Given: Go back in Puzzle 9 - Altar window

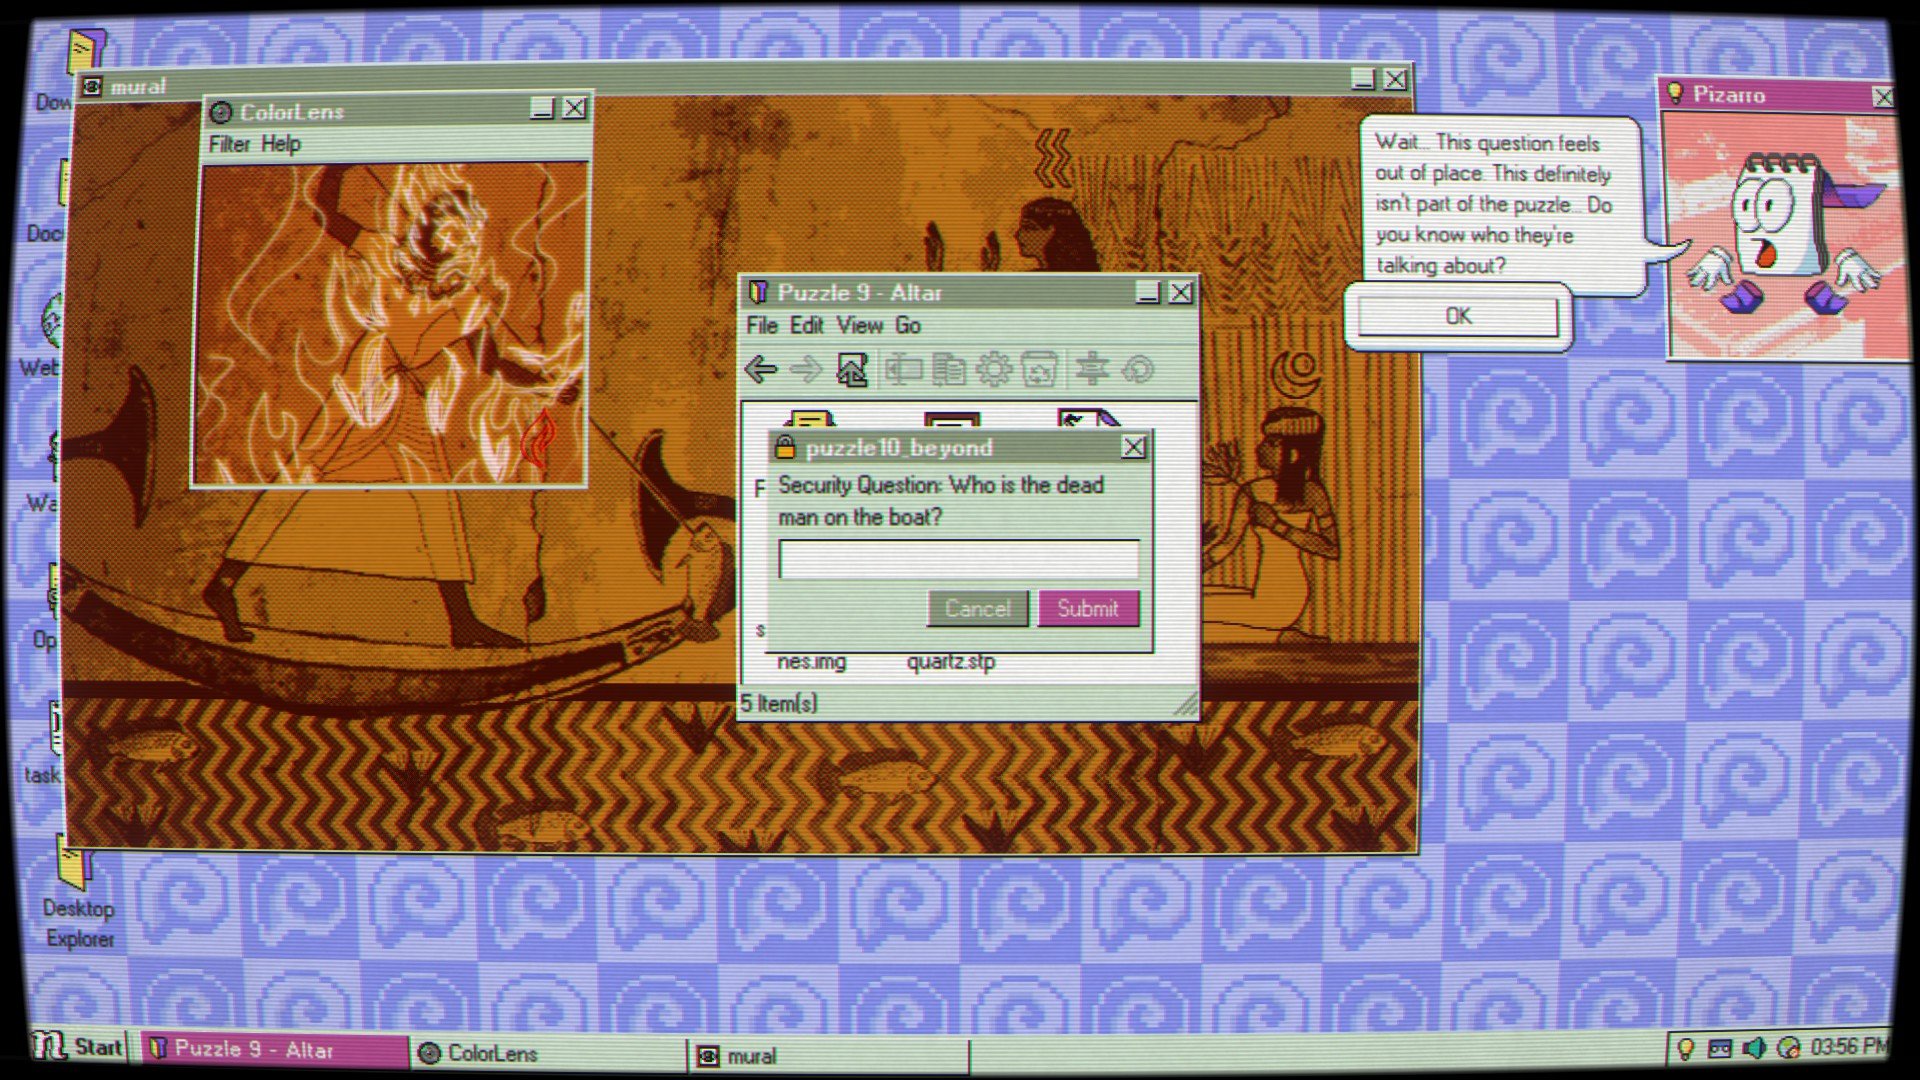Looking at the screenshot, I should click(761, 370).
